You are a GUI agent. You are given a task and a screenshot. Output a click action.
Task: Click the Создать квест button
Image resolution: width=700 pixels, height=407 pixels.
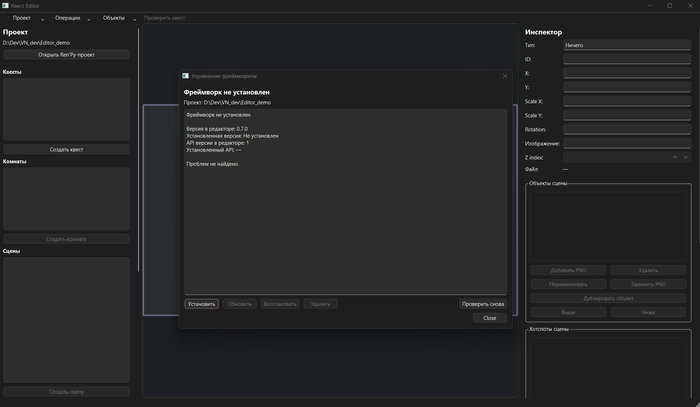tap(67, 149)
